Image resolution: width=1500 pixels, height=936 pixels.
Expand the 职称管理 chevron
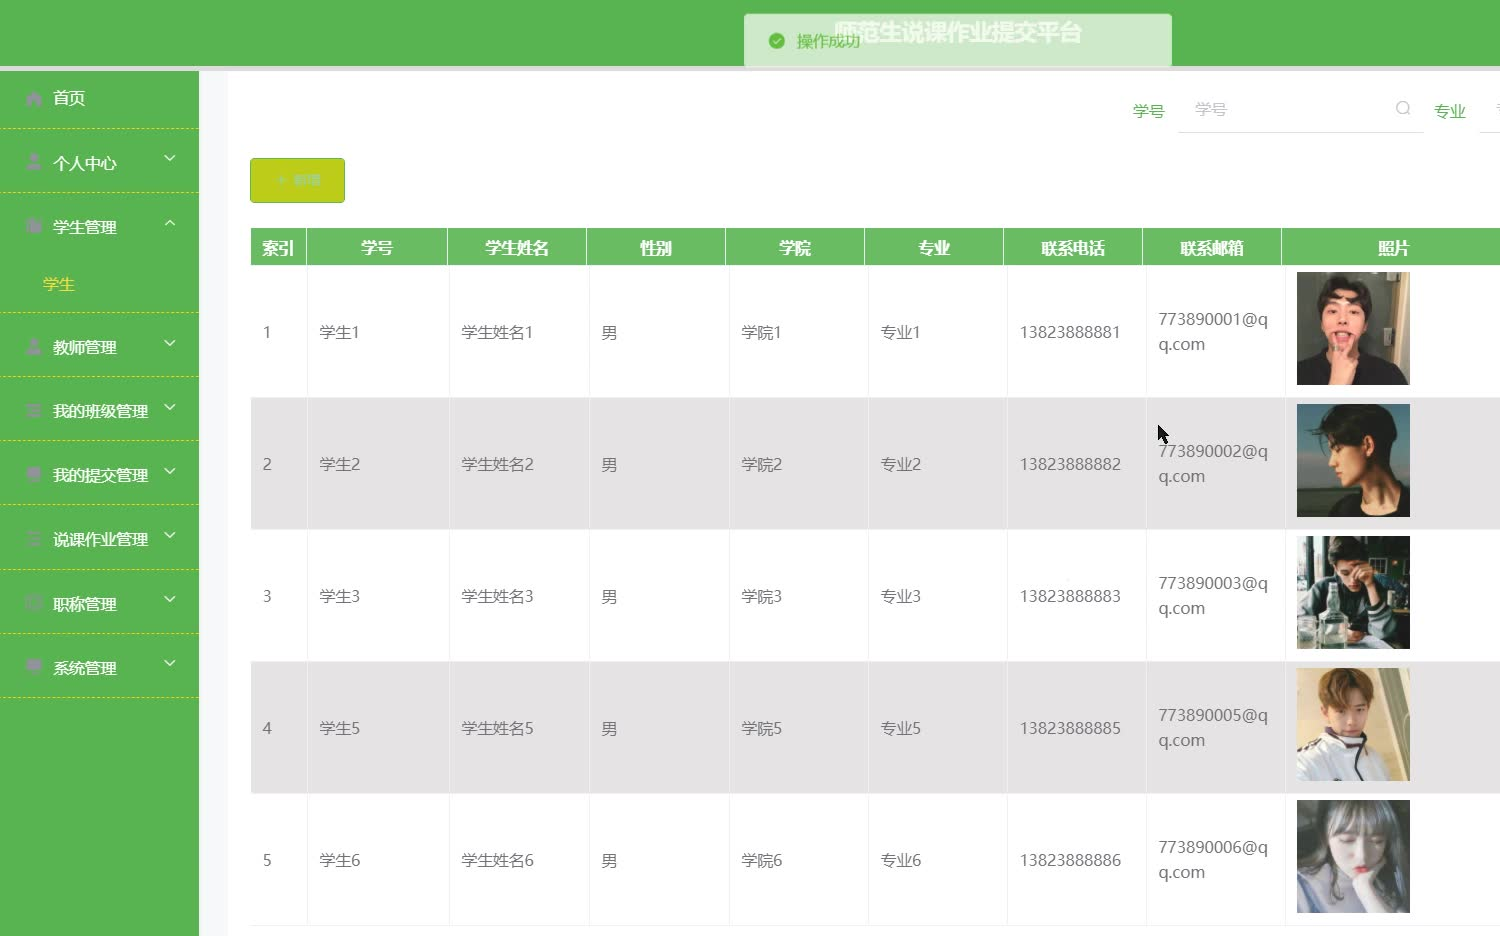170,600
